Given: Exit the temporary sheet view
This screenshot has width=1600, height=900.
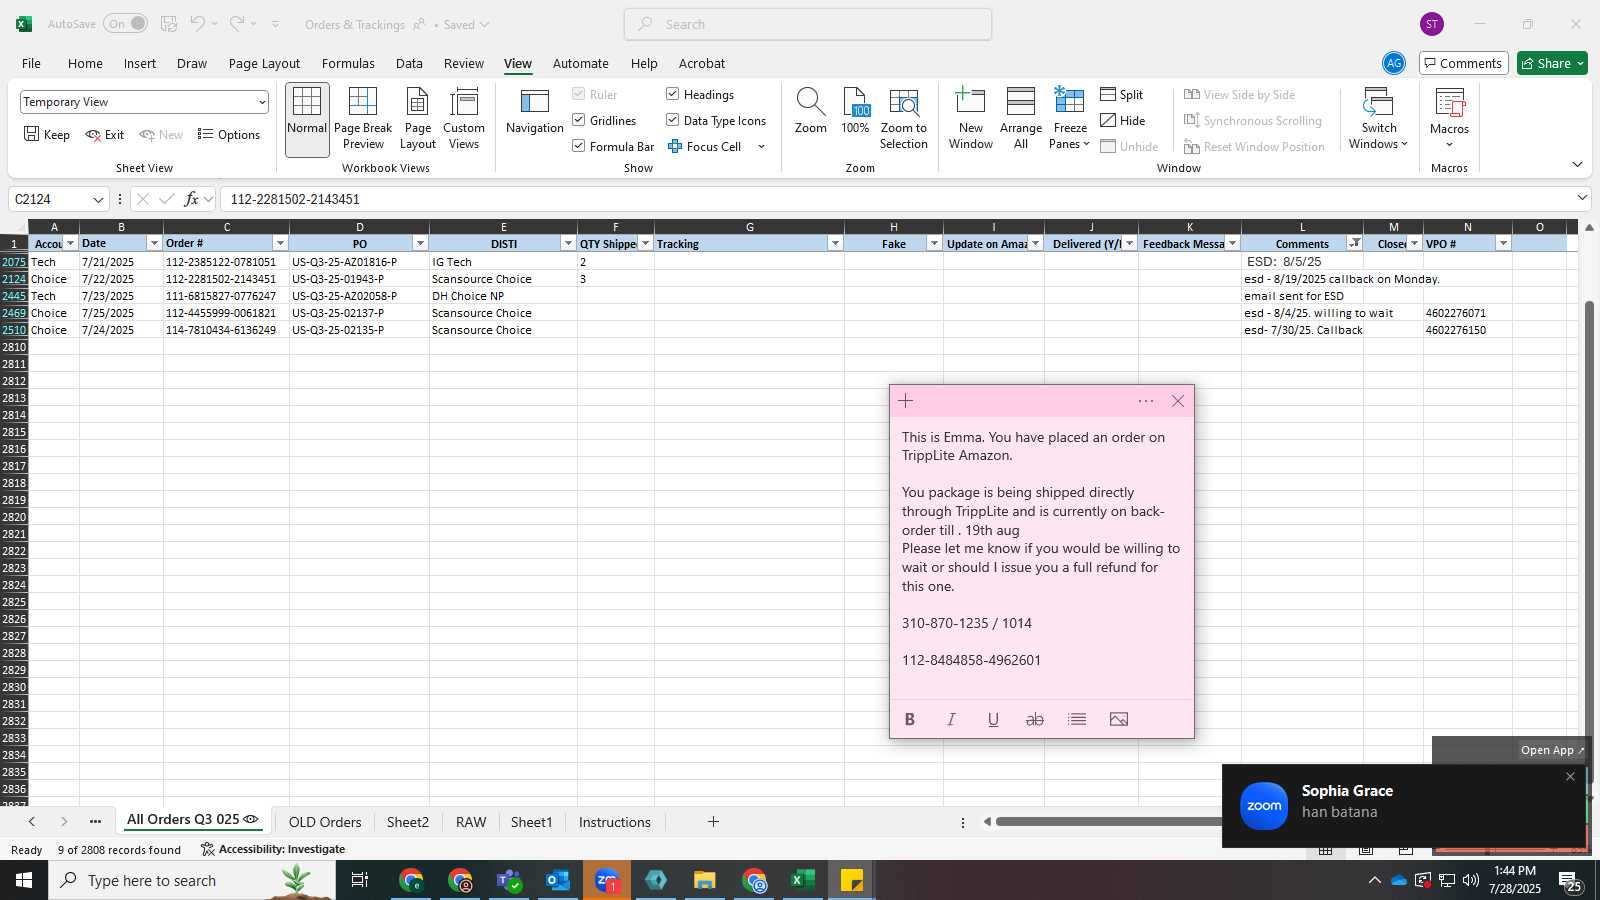Looking at the screenshot, I should [105, 134].
